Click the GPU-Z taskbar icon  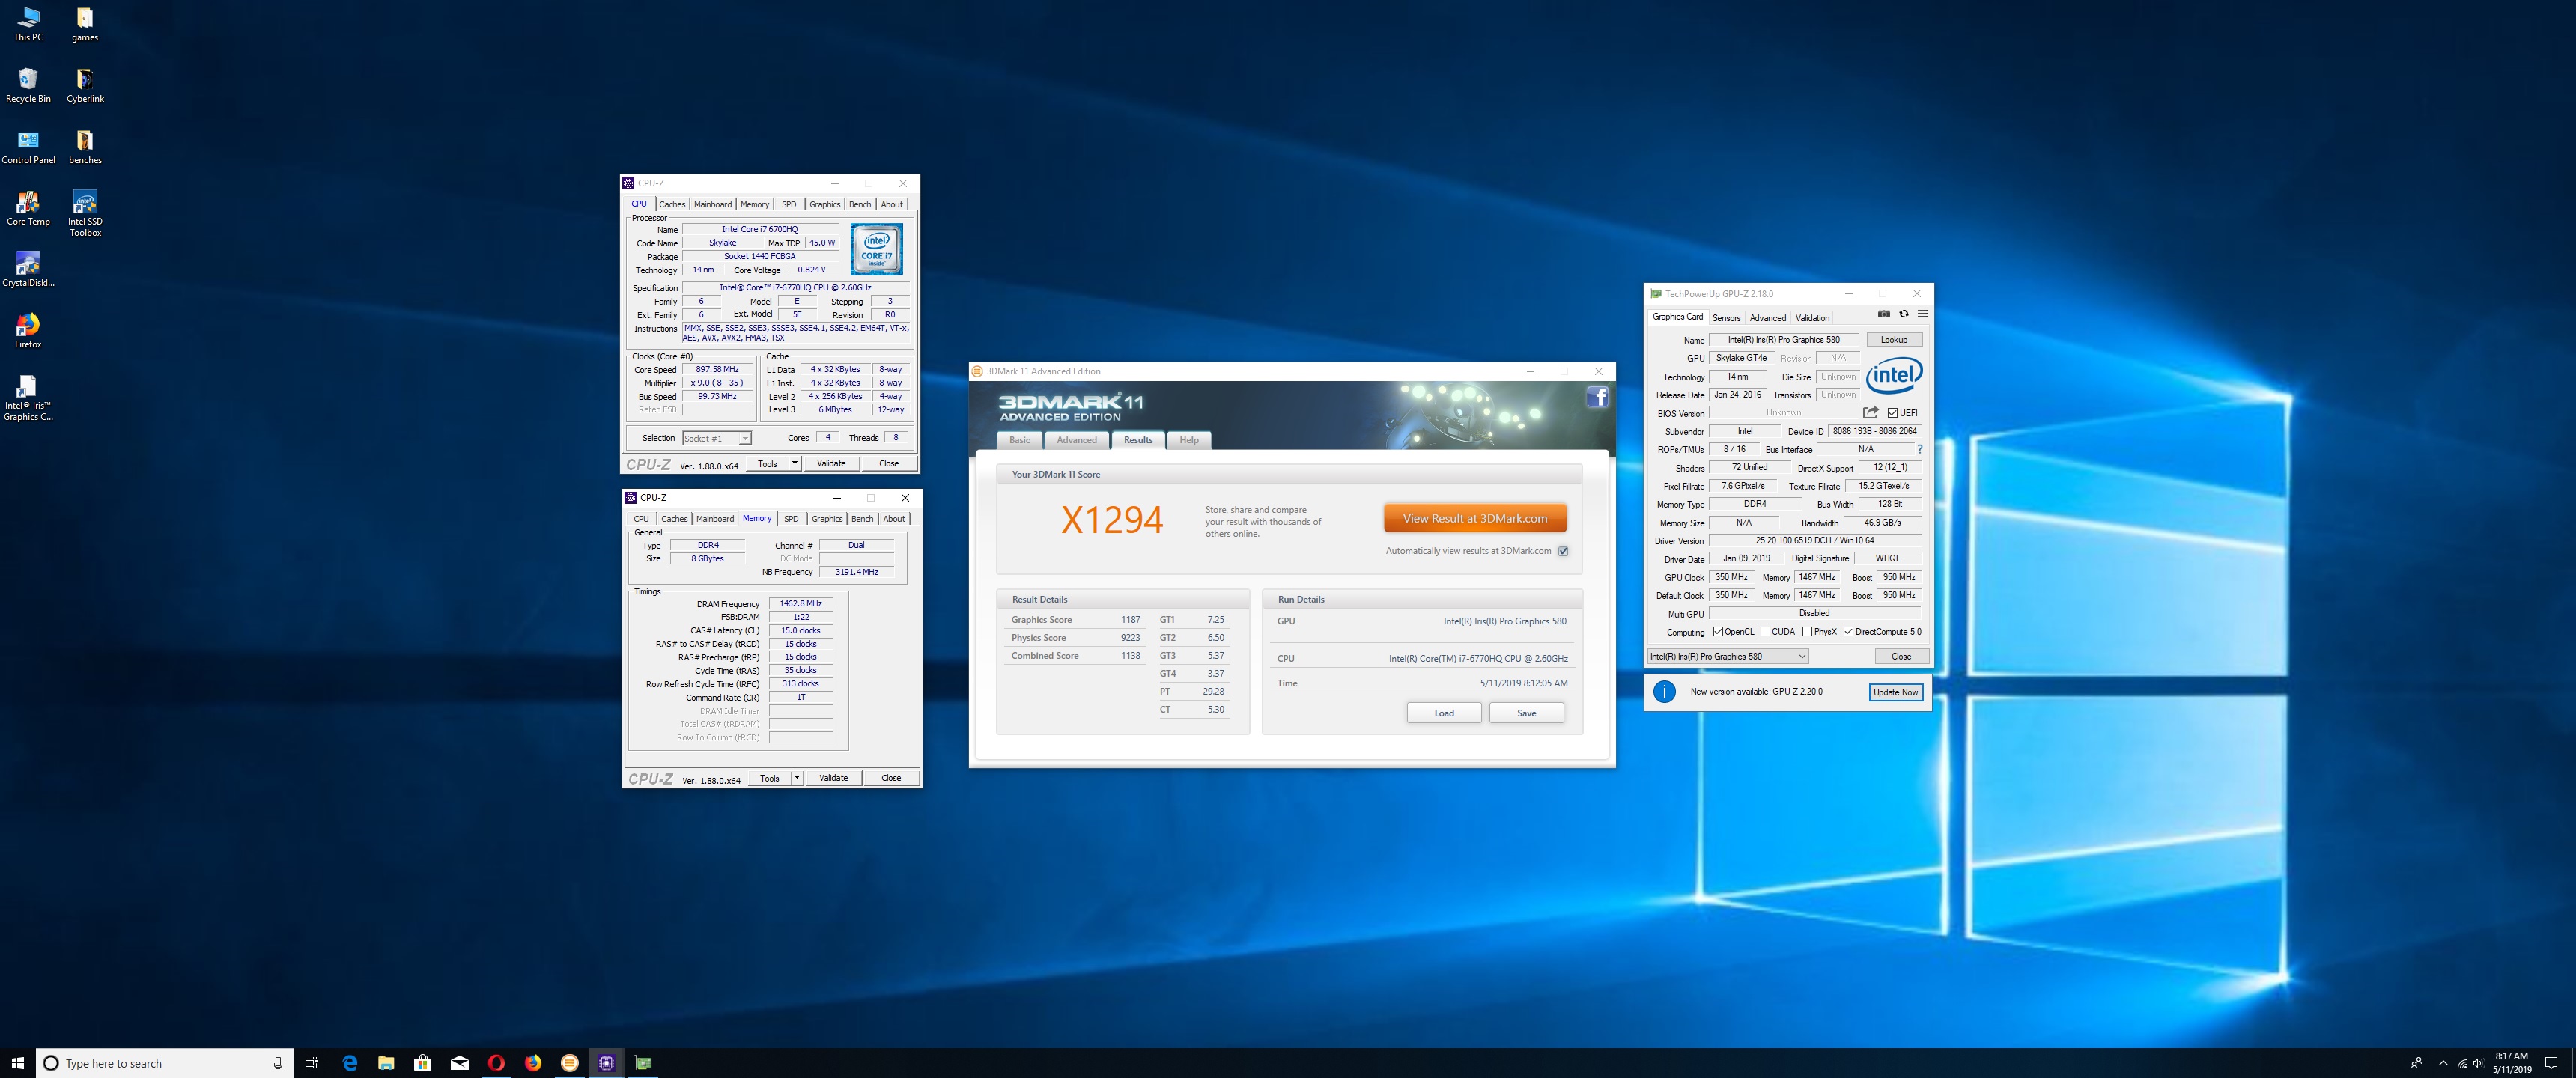pyautogui.click(x=643, y=1063)
